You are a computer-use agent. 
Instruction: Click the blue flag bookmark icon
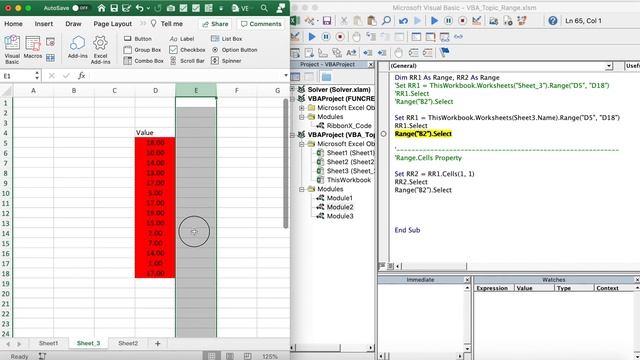pos(444,52)
